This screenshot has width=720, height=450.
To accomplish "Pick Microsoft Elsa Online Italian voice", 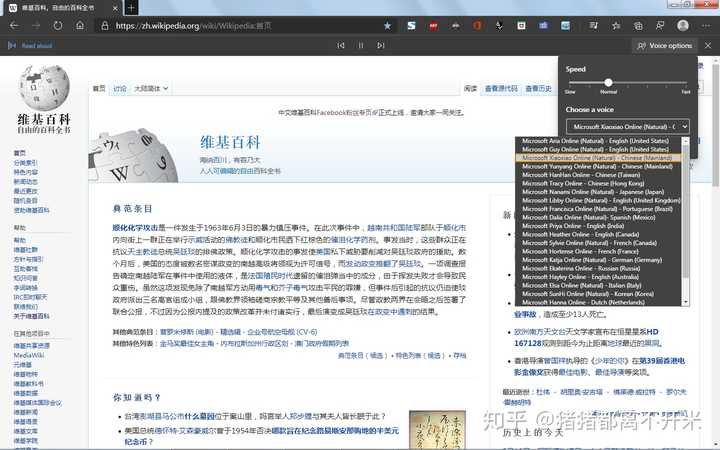I will (598, 285).
